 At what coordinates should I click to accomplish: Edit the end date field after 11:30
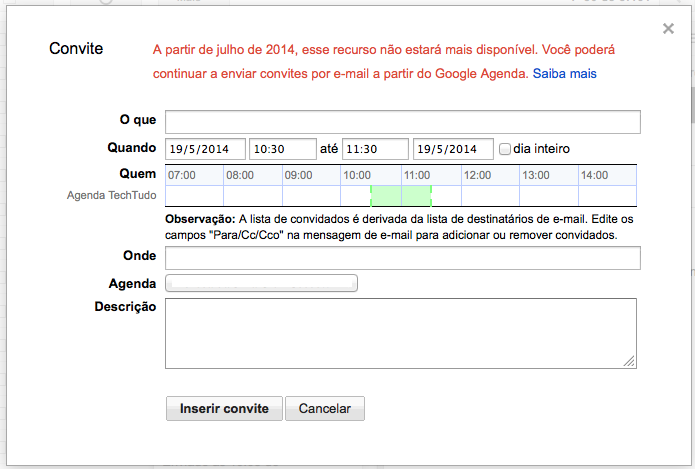pyautogui.click(x=453, y=149)
